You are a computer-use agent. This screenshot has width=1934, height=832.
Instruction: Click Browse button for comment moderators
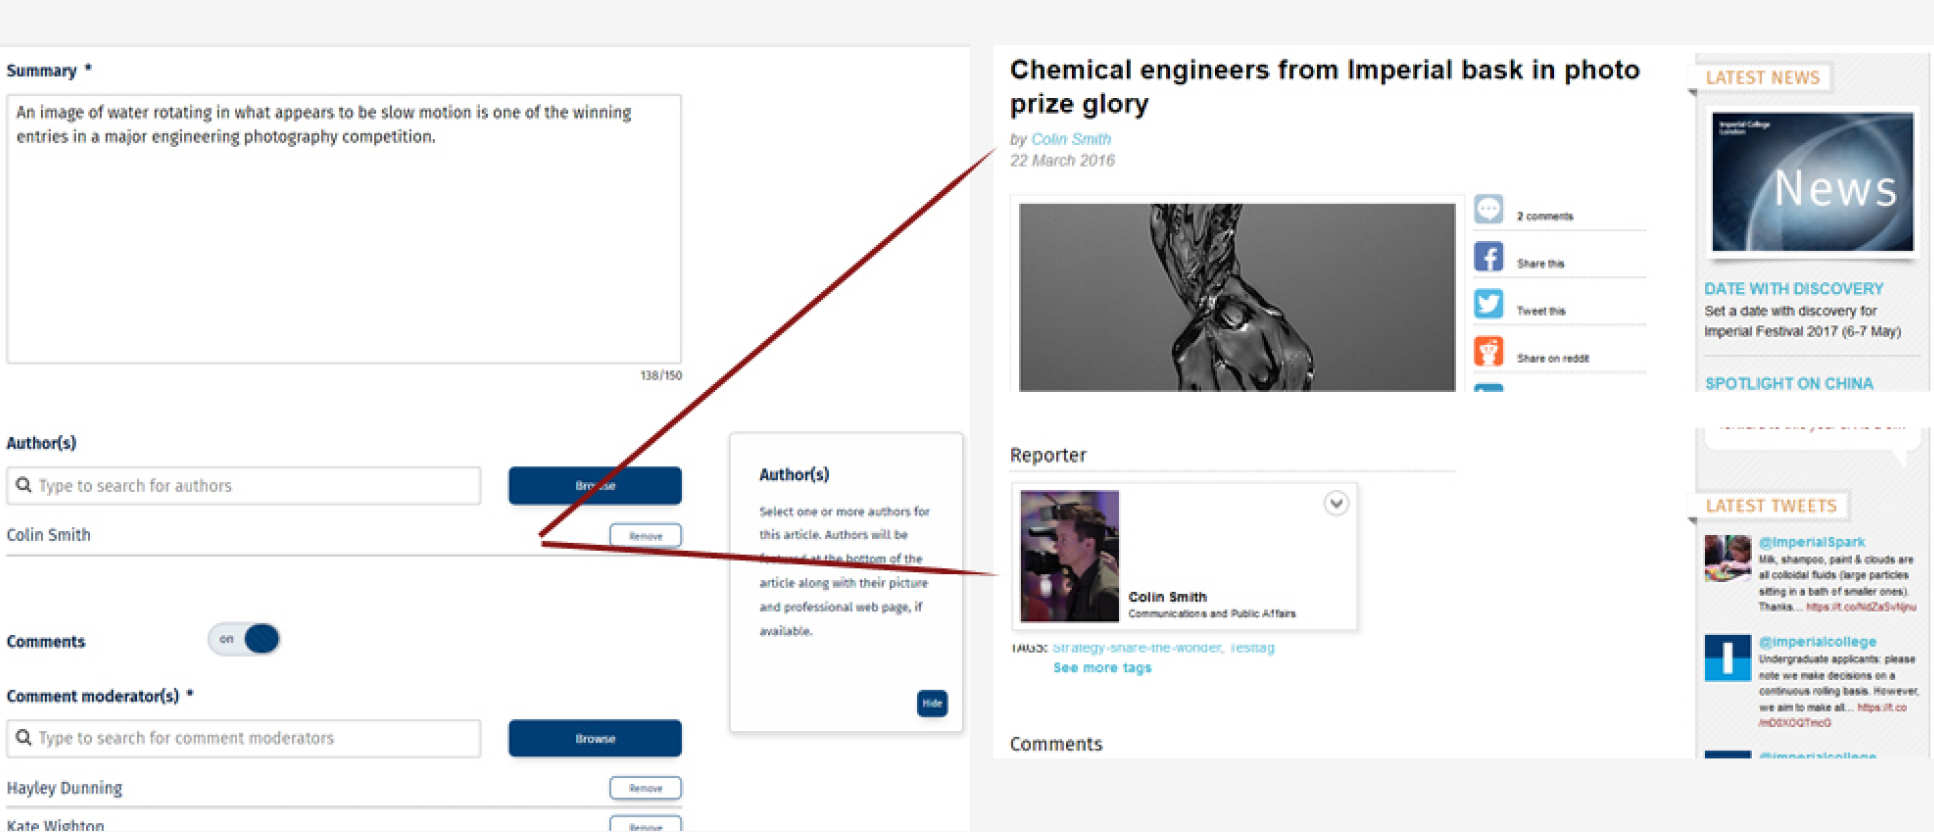pyautogui.click(x=595, y=738)
